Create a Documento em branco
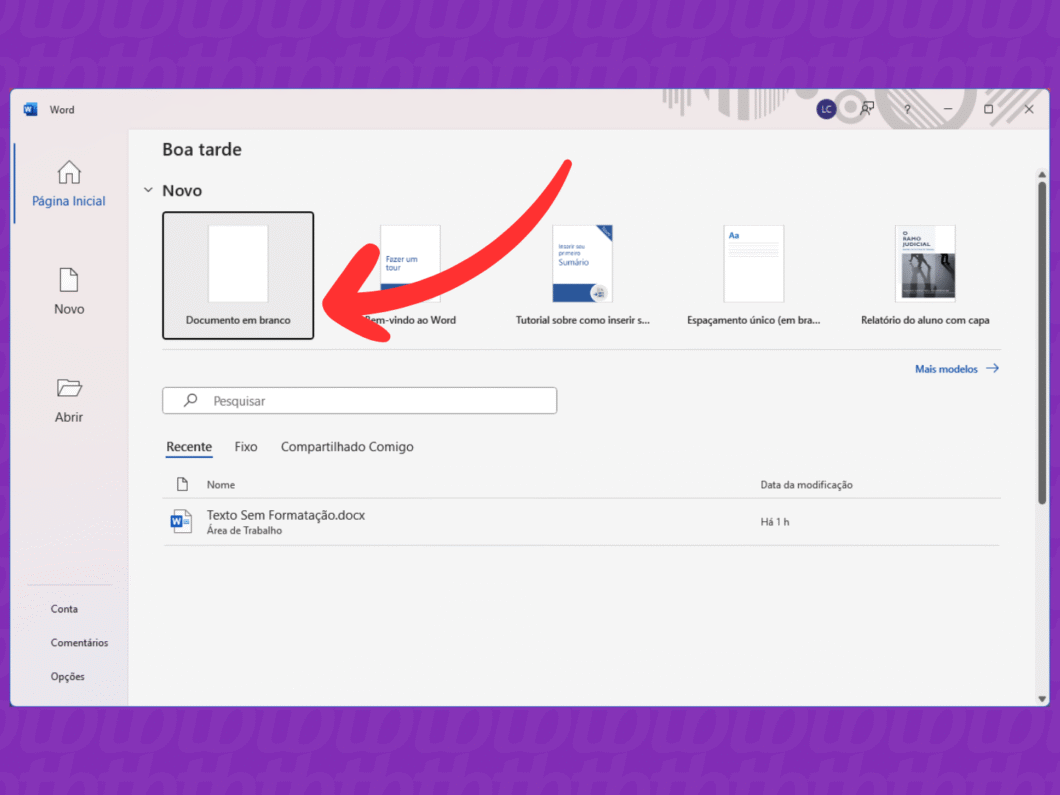The width and height of the screenshot is (1060, 795). click(x=238, y=275)
